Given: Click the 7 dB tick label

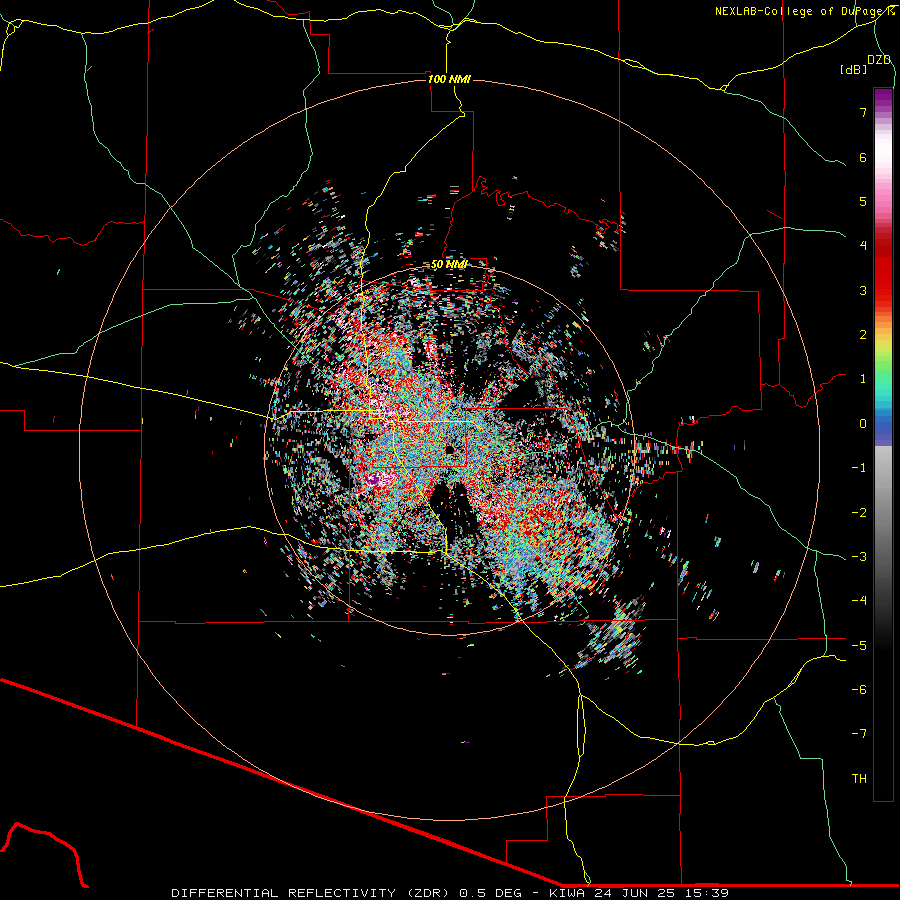Looking at the screenshot, I should 863,113.
